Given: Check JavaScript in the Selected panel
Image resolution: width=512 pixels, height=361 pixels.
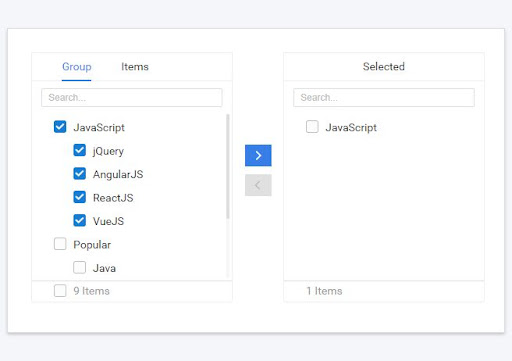Looking at the screenshot, I should 312,127.
